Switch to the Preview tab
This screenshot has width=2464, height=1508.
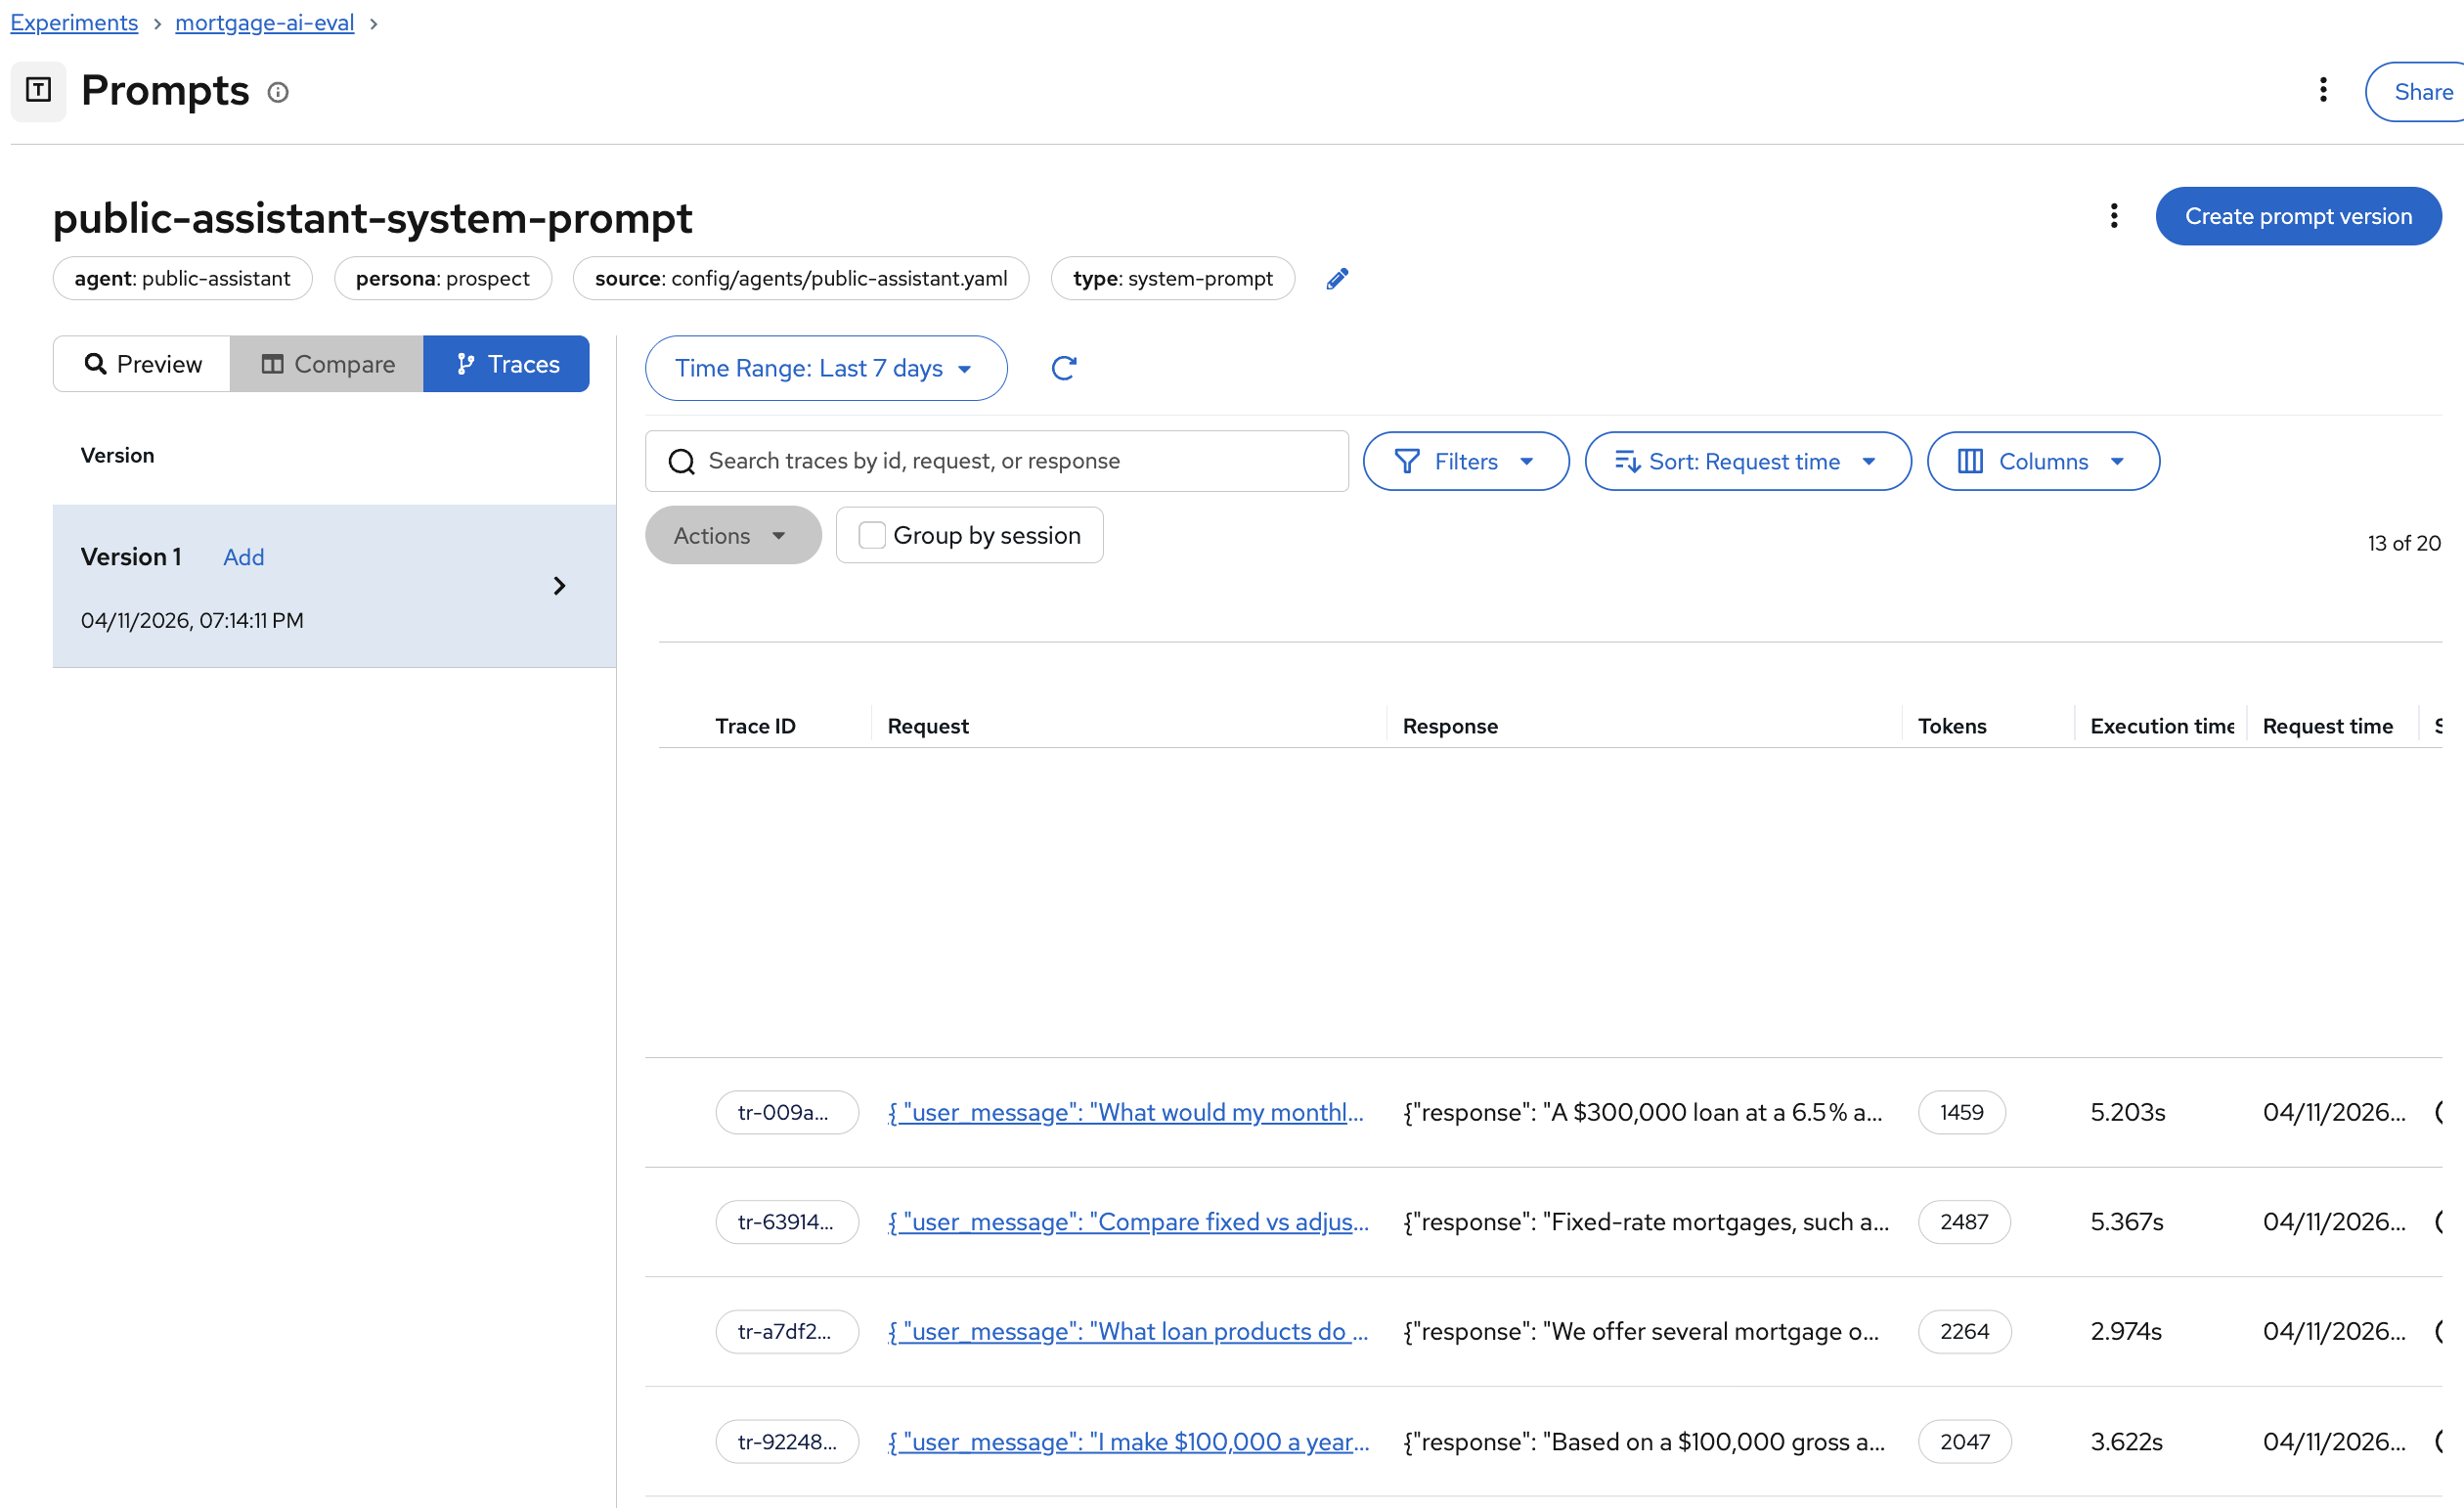click(142, 364)
